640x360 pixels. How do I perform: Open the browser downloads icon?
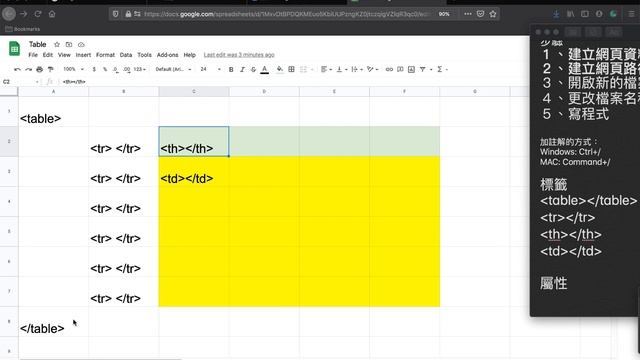pyautogui.click(x=556, y=14)
